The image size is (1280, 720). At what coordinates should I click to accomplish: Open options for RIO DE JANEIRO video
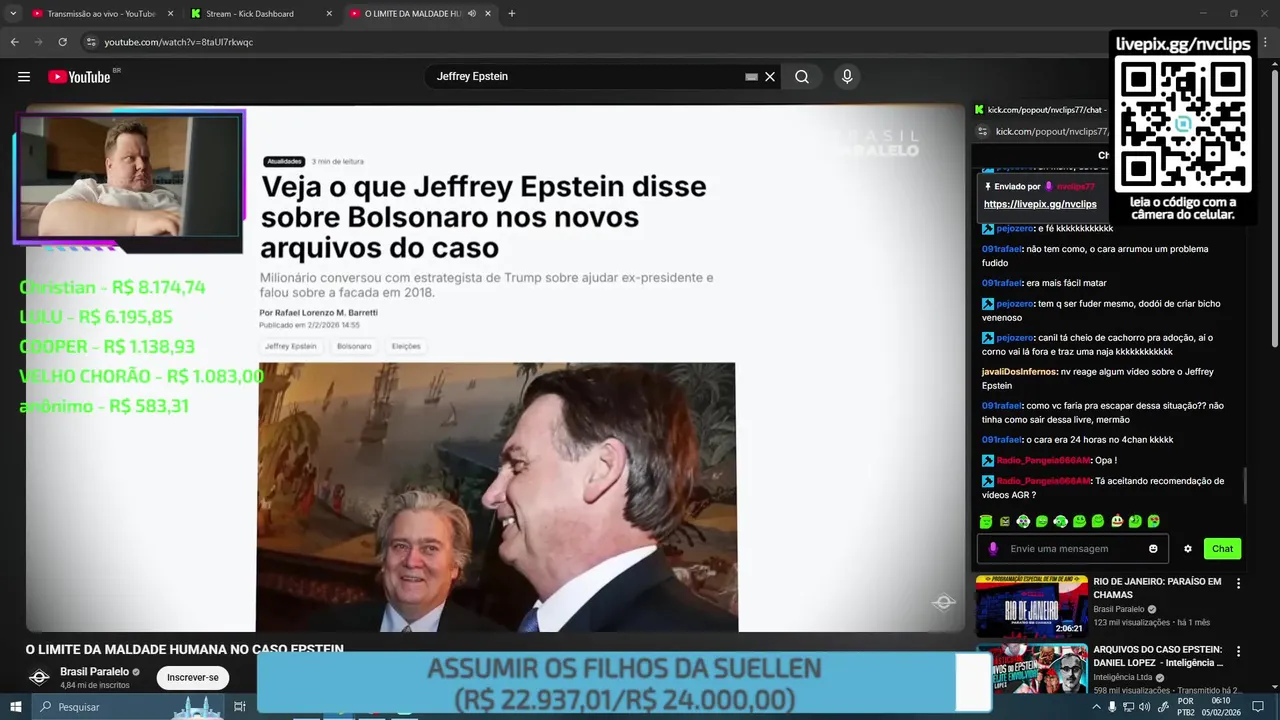pyautogui.click(x=1238, y=583)
